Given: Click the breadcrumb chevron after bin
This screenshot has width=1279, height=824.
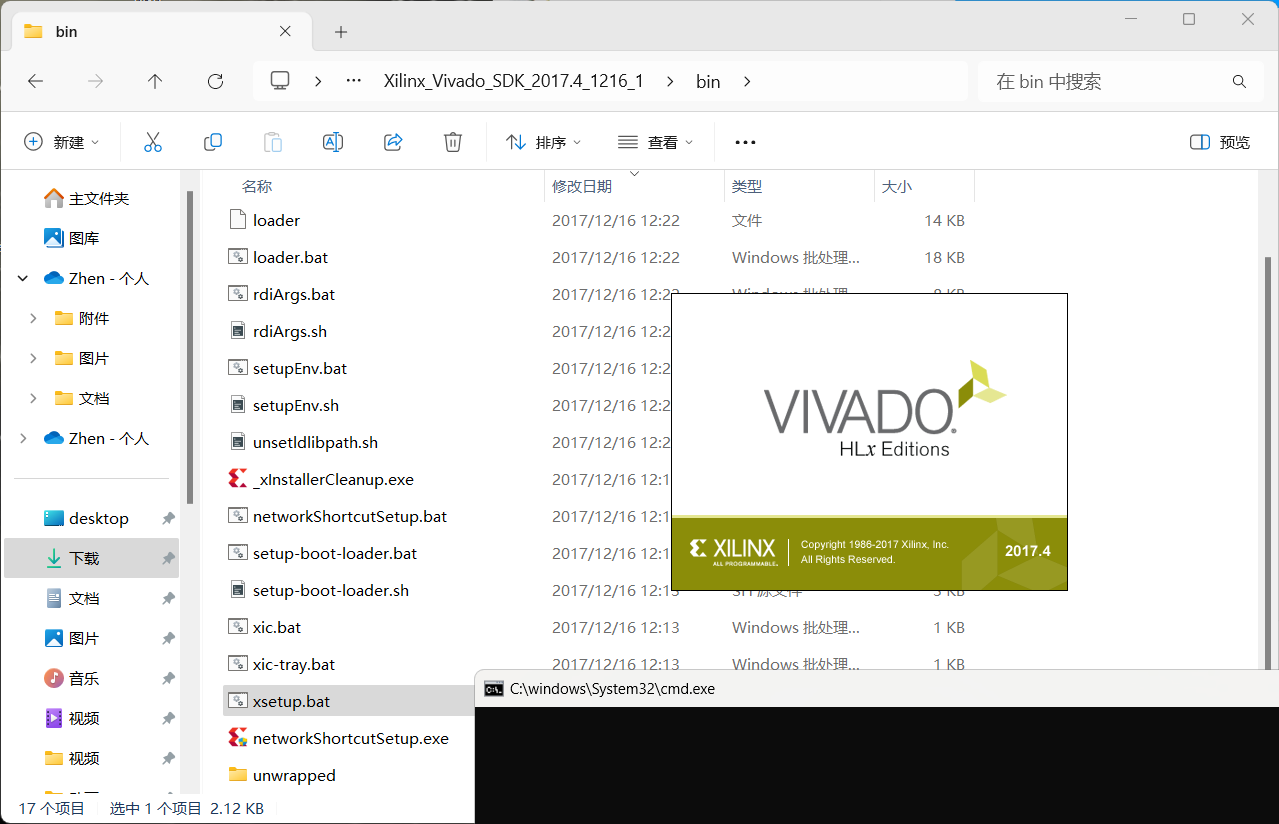Looking at the screenshot, I should tap(747, 81).
